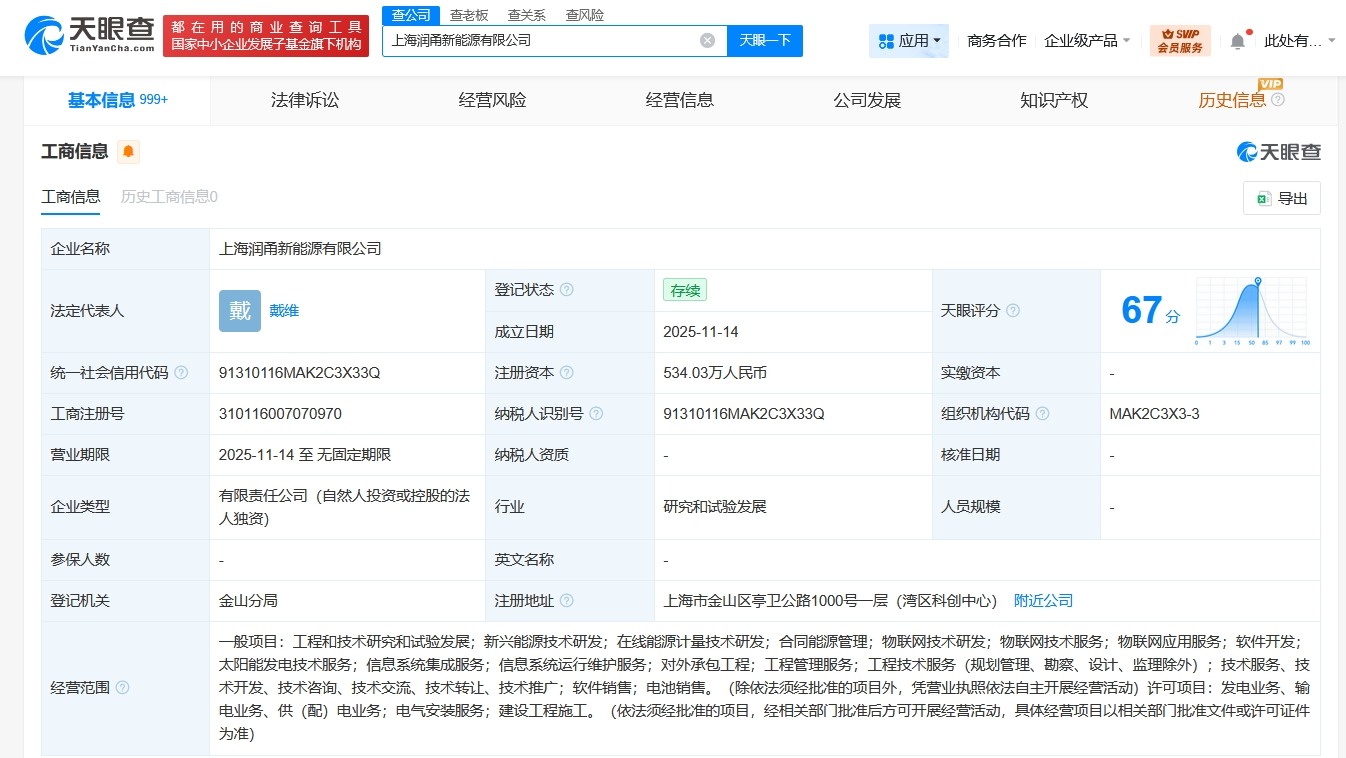Select the 查老板 search tab
The height and width of the screenshot is (758, 1346).
[x=466, y=14]
